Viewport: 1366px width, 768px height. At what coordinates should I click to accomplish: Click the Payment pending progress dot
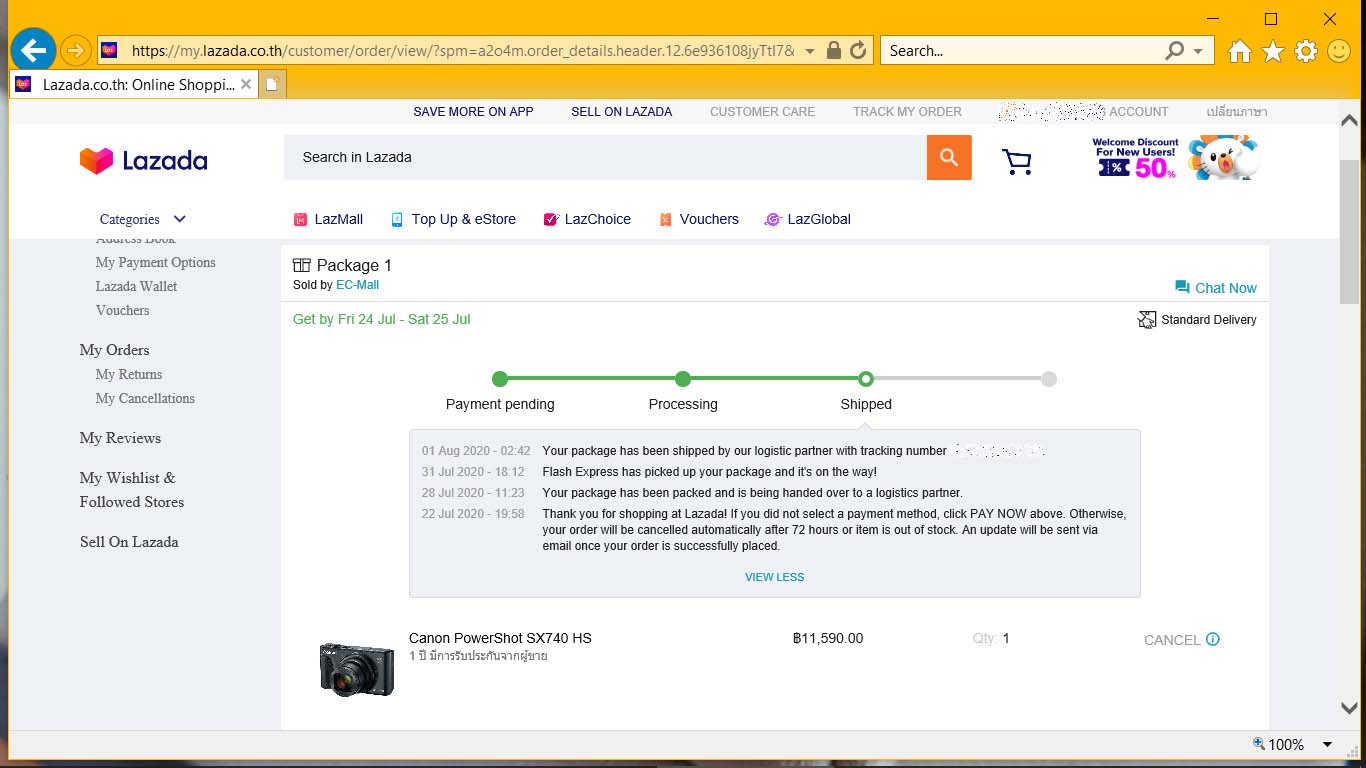click(500, 379)
